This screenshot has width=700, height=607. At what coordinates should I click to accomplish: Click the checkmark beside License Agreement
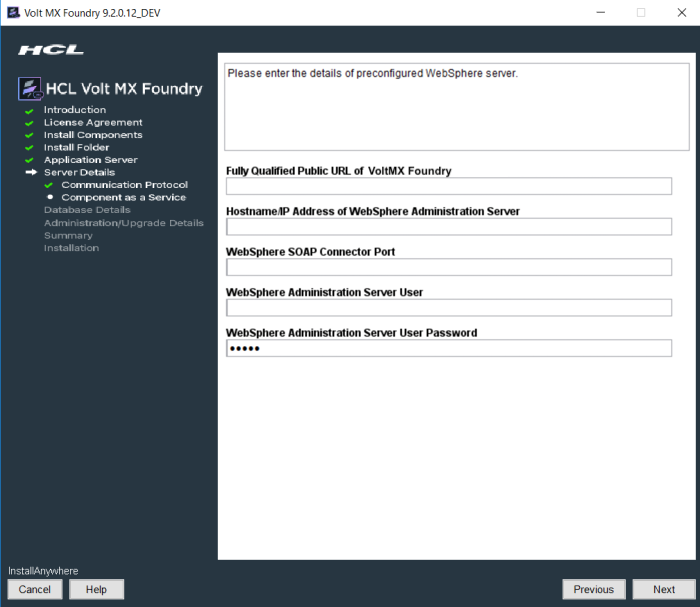[29, 123]
